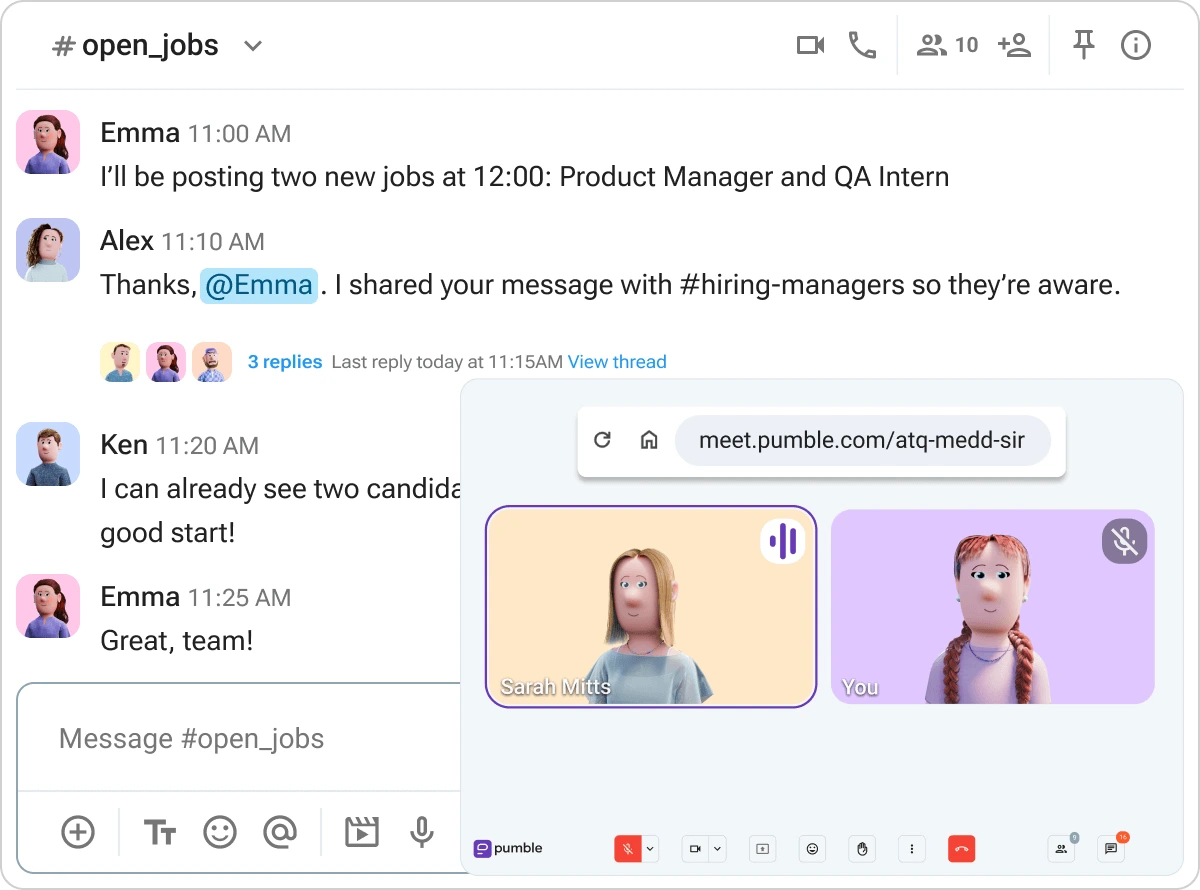The height and width of the screenshot is (890, 1200).
Task: Open the attachment plus menu
Action: pyautogui.click(x=78, y=831)
